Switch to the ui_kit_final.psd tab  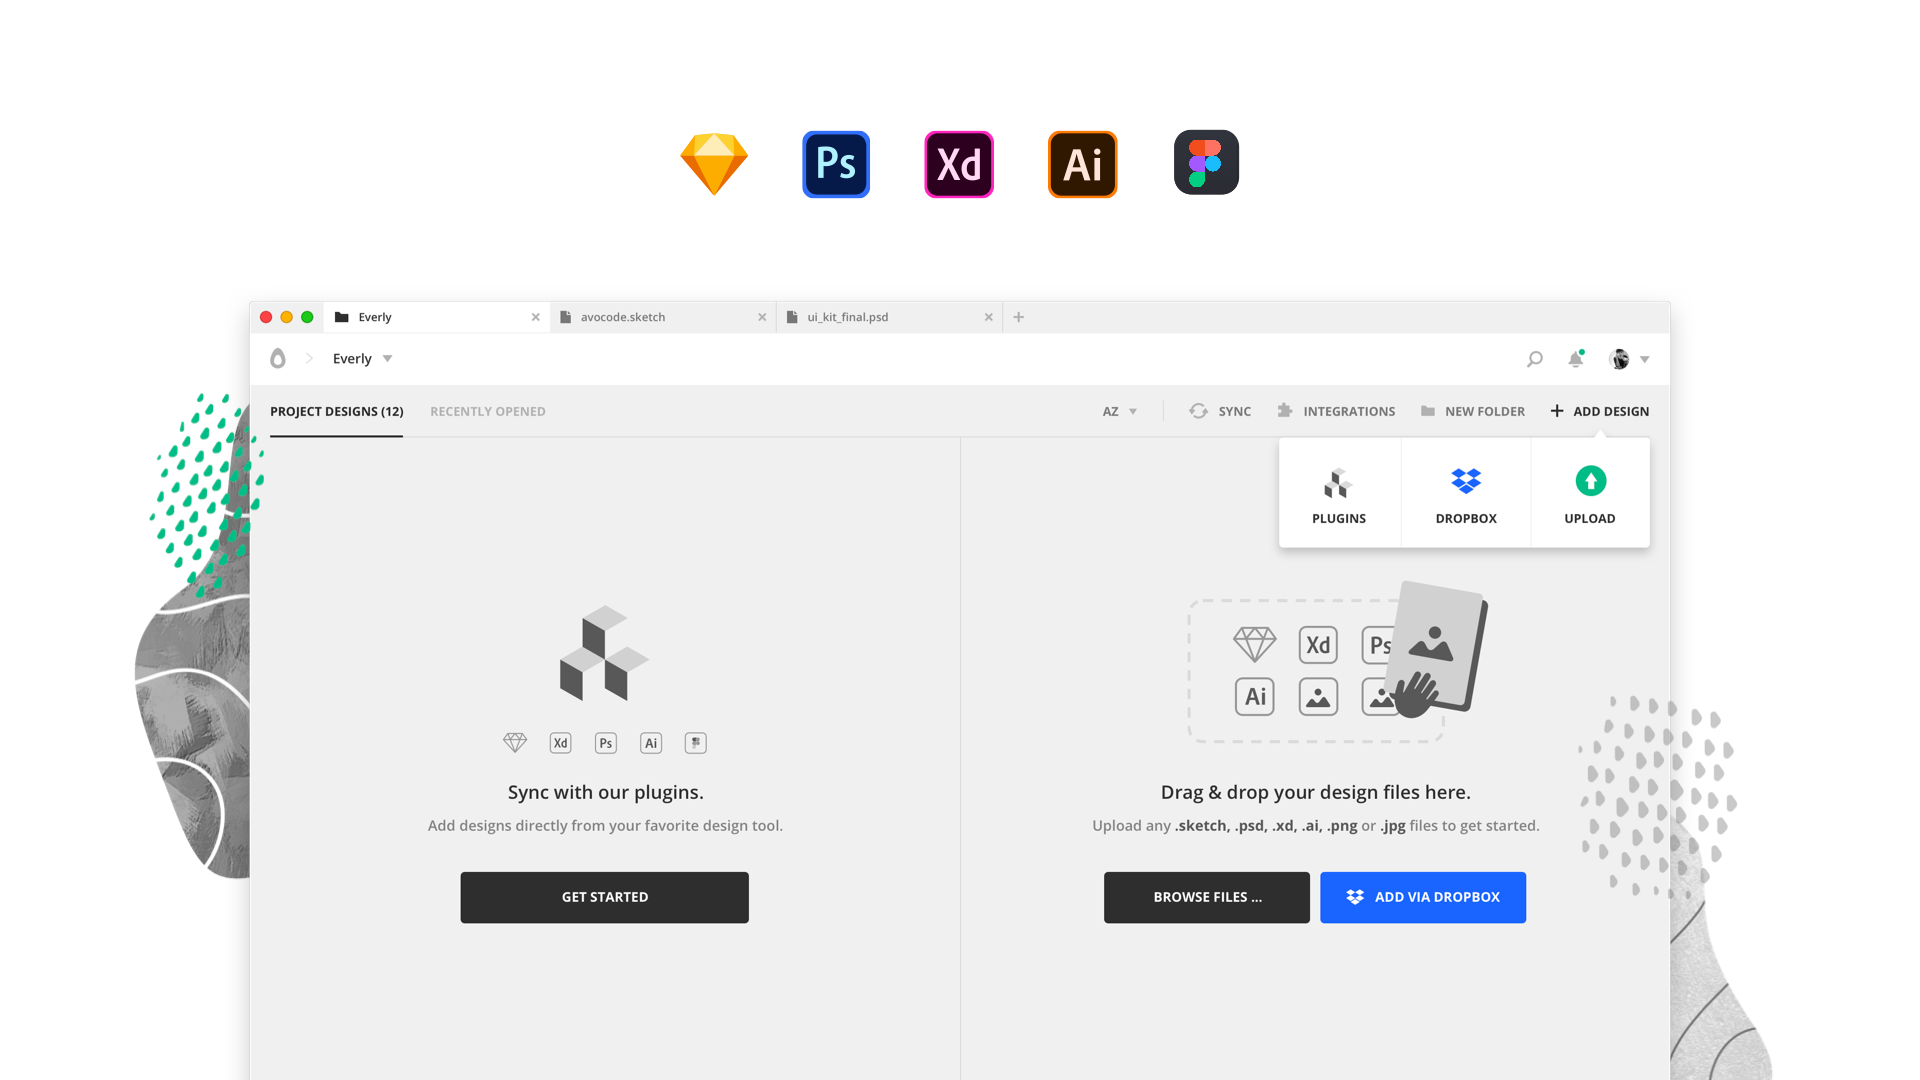click(889, 317)
